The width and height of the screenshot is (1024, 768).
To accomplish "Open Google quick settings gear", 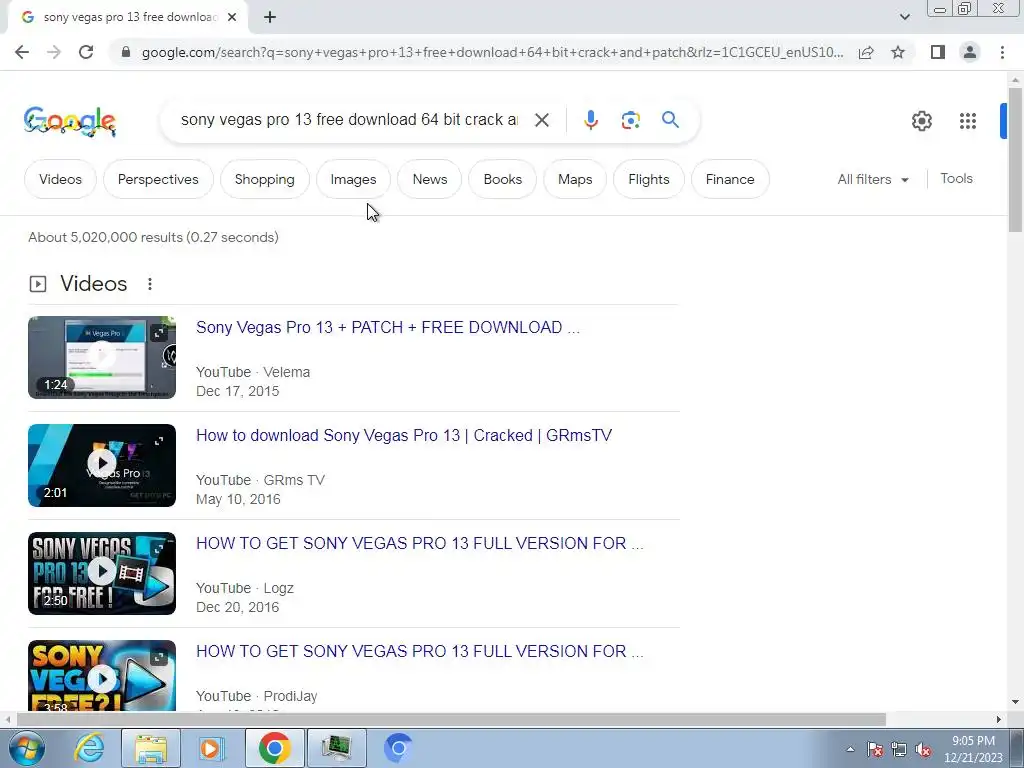I will 921,121.
